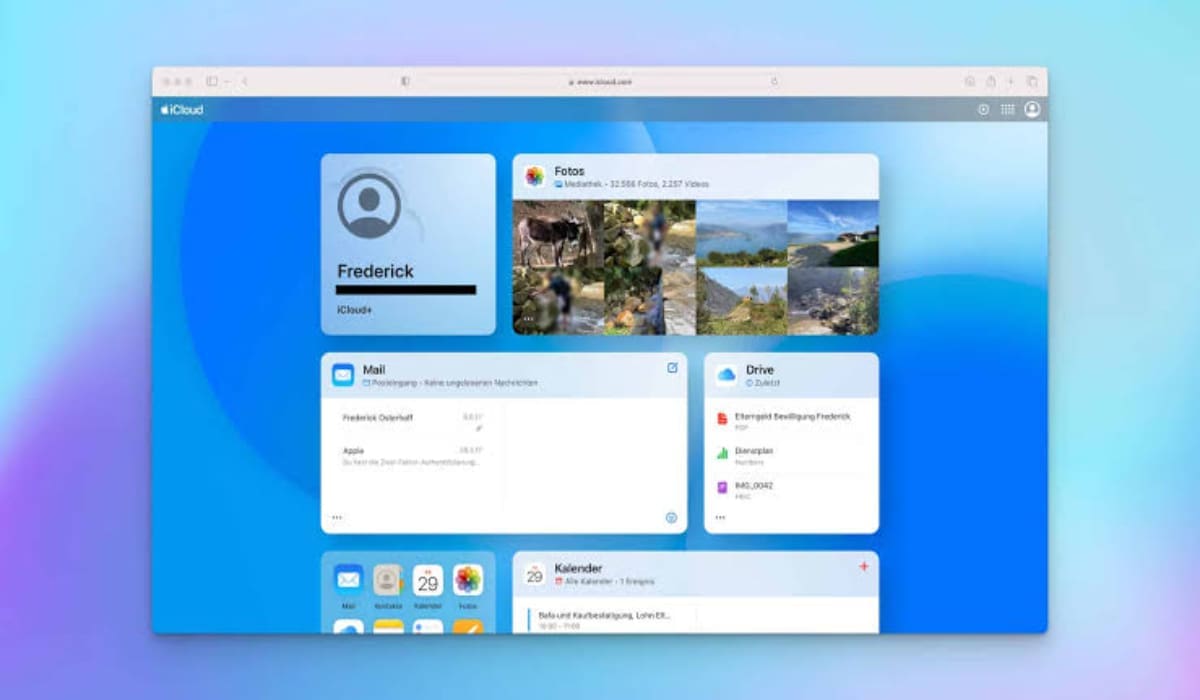Image resolution: width=1200 pixels, height=700 pixels.
Task: Select the name Frederick on the profile card
Action: point(375,271)
